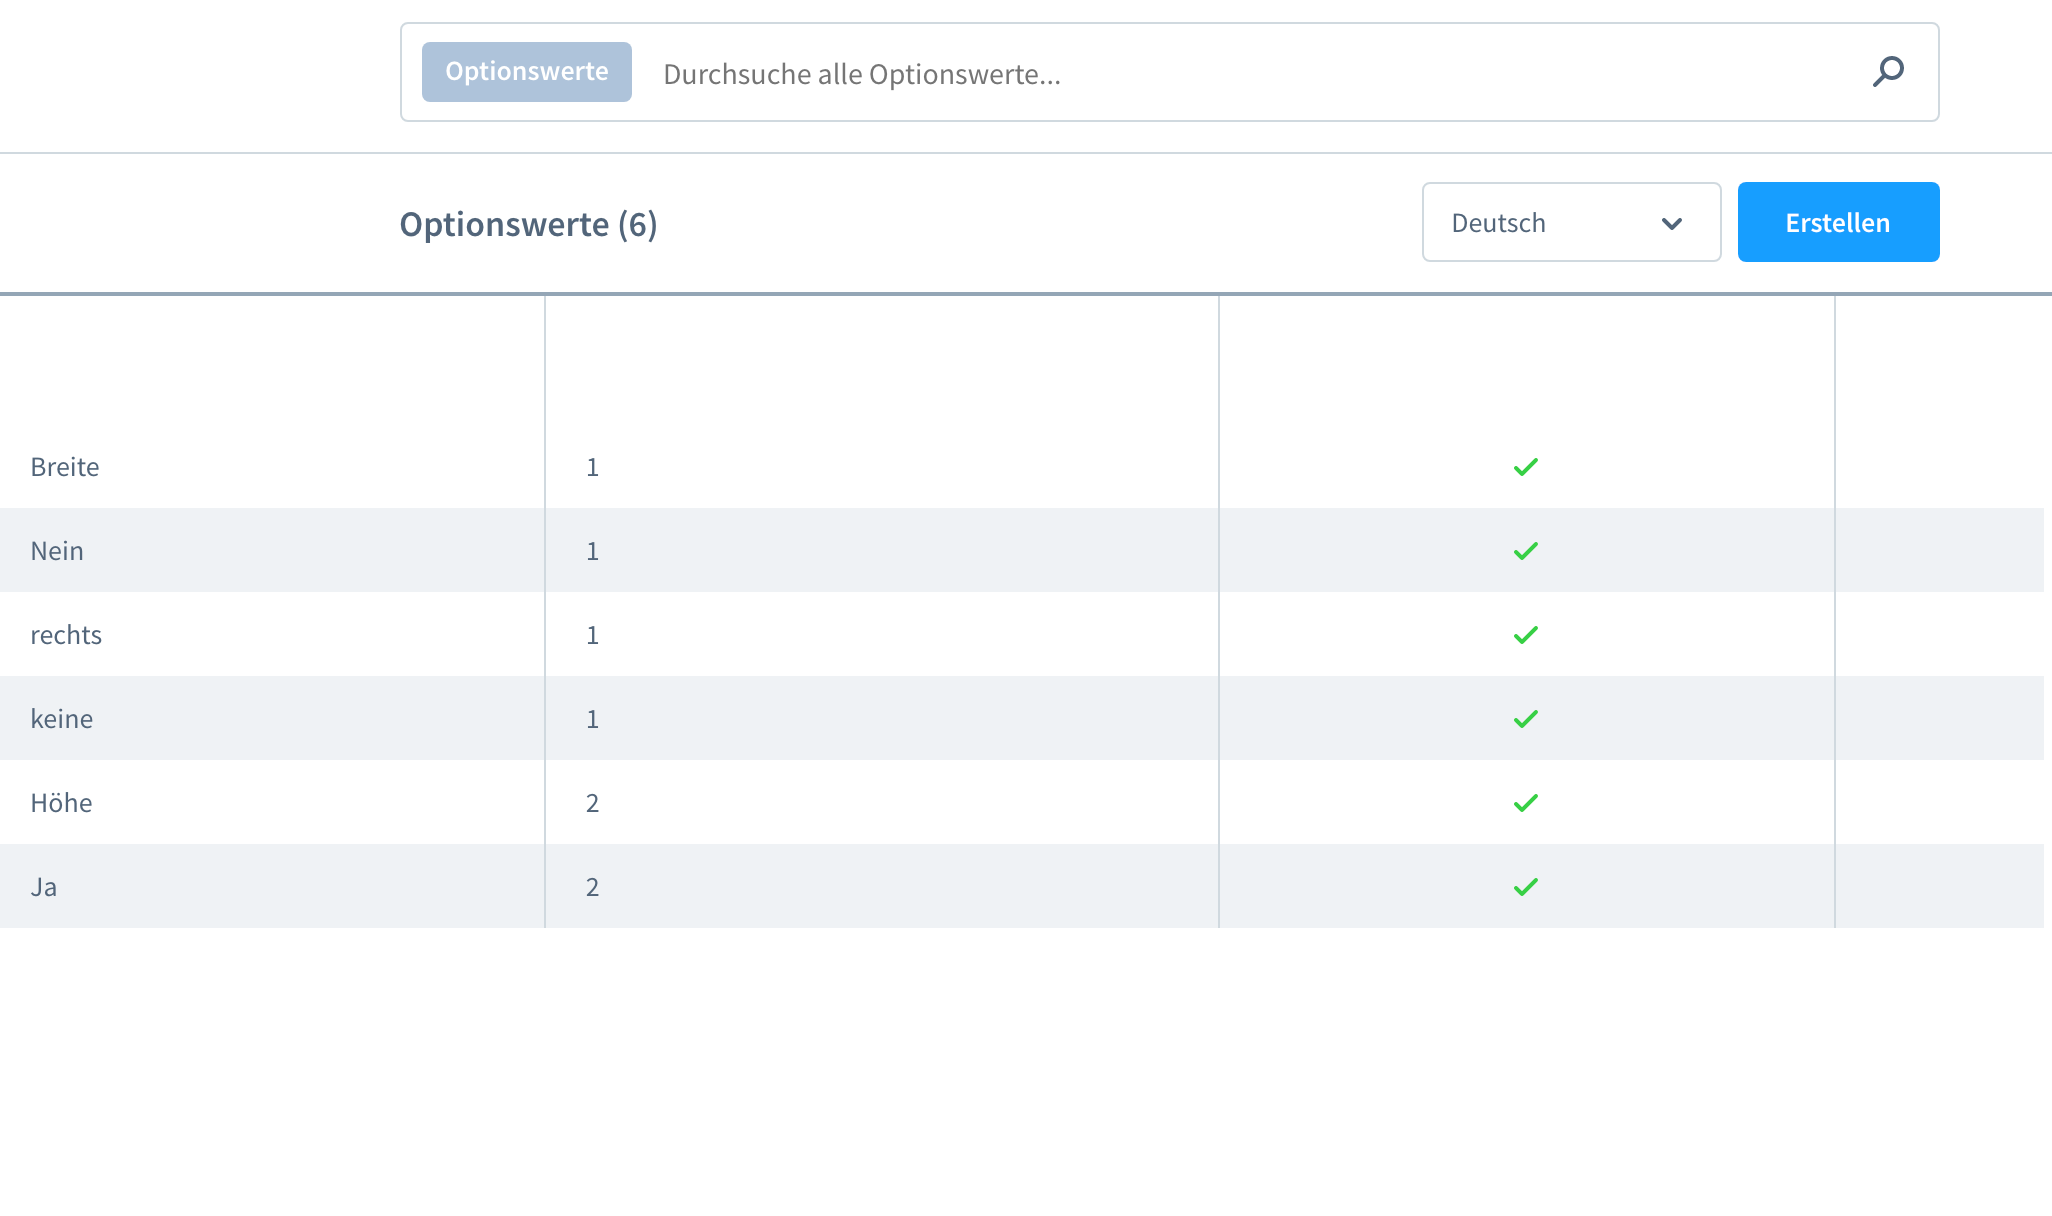Click the Erstellen button
The width and height of the screenshot is (2052, 1216).
(x=1838, y=222)
